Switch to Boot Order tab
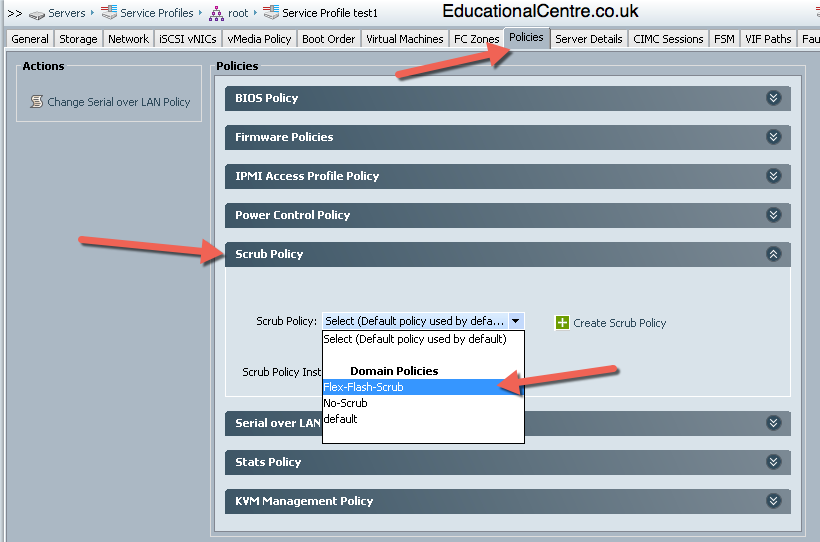Screen dimensions: 820x542 coord(328,39)
